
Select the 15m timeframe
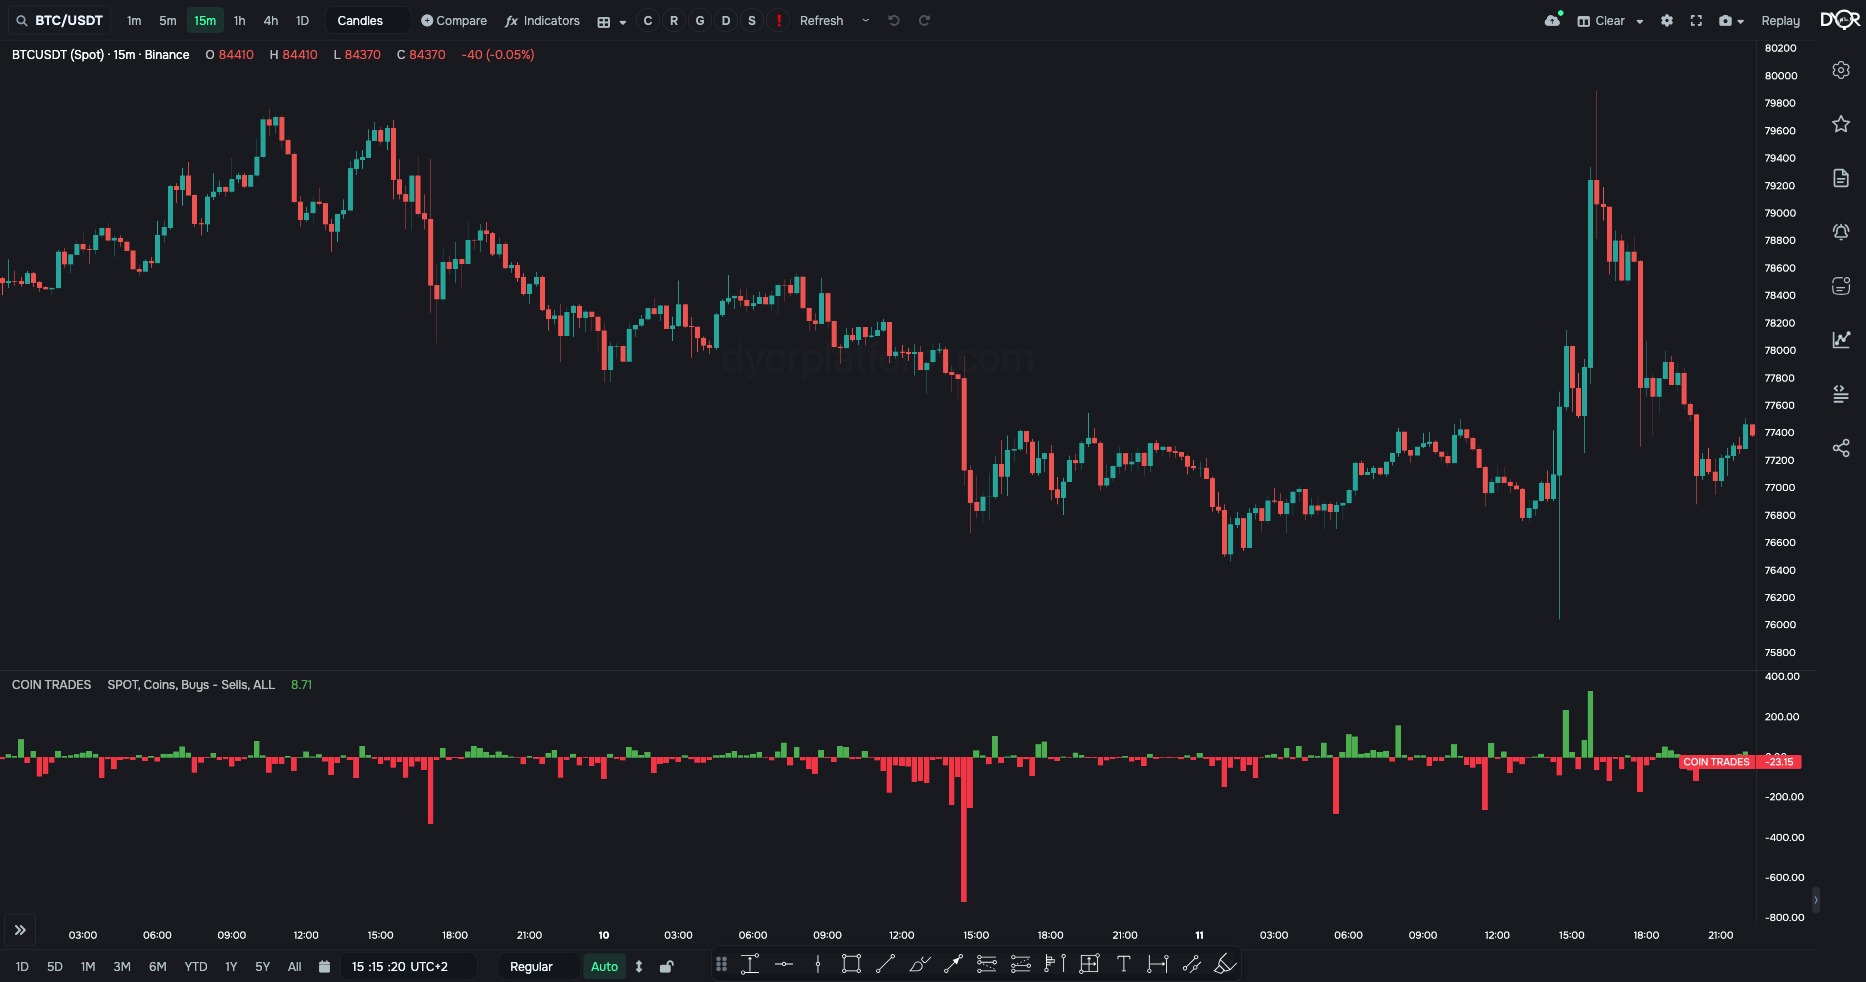(x=205, y=20)
